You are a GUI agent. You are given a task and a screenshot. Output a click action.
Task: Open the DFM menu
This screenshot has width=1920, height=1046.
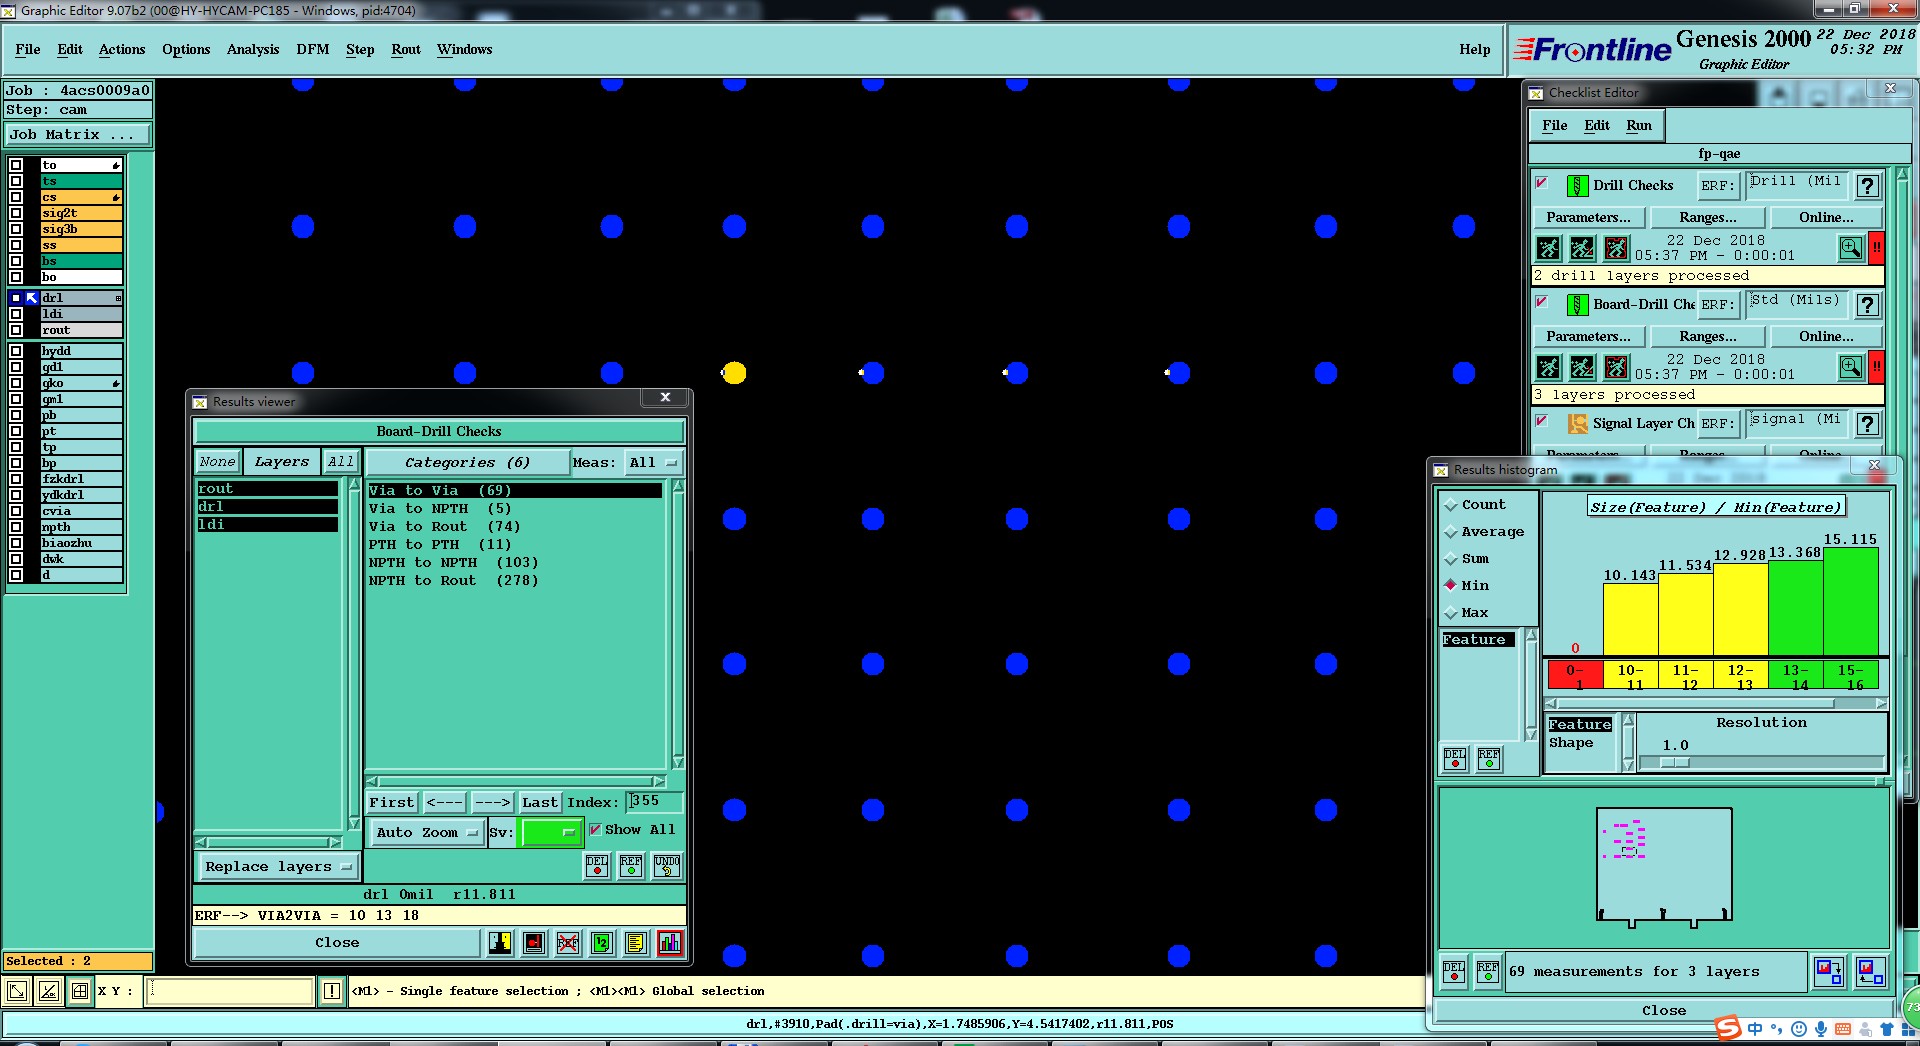click(313, 50)
